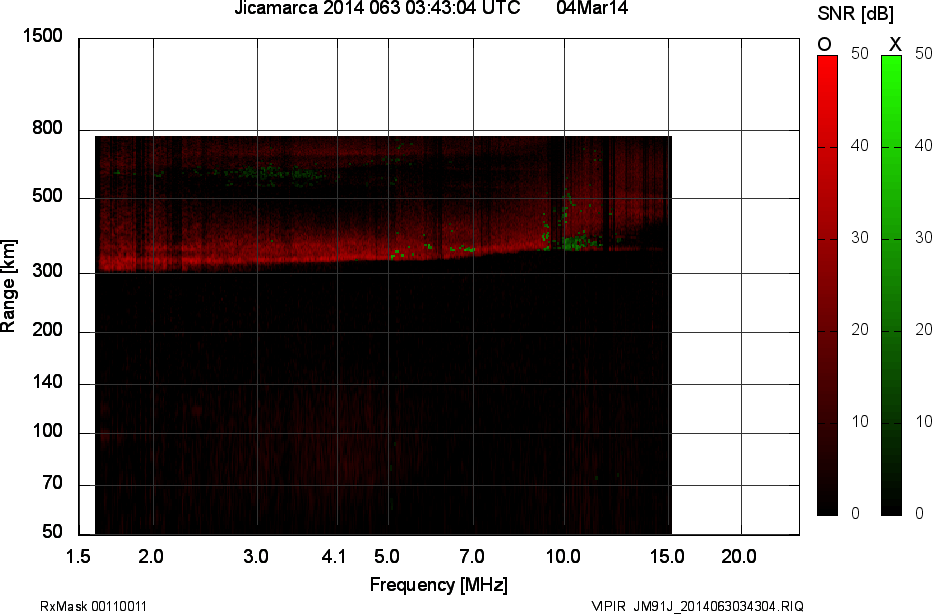The height and width of the screenshot is (614, 932).
Task: Click the 50 km range tick label
Action: (x=52, y=533)
